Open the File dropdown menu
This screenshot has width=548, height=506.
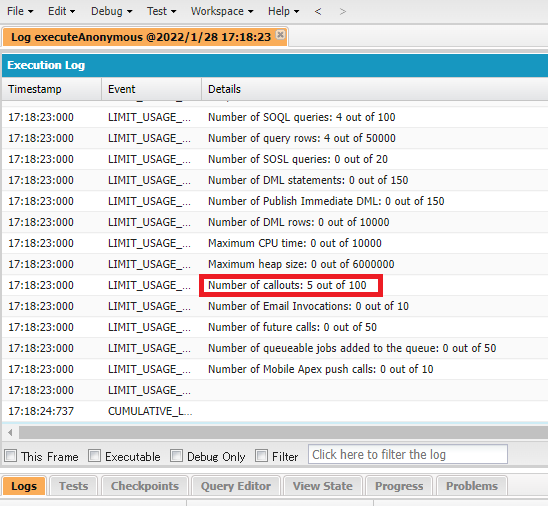20,11
